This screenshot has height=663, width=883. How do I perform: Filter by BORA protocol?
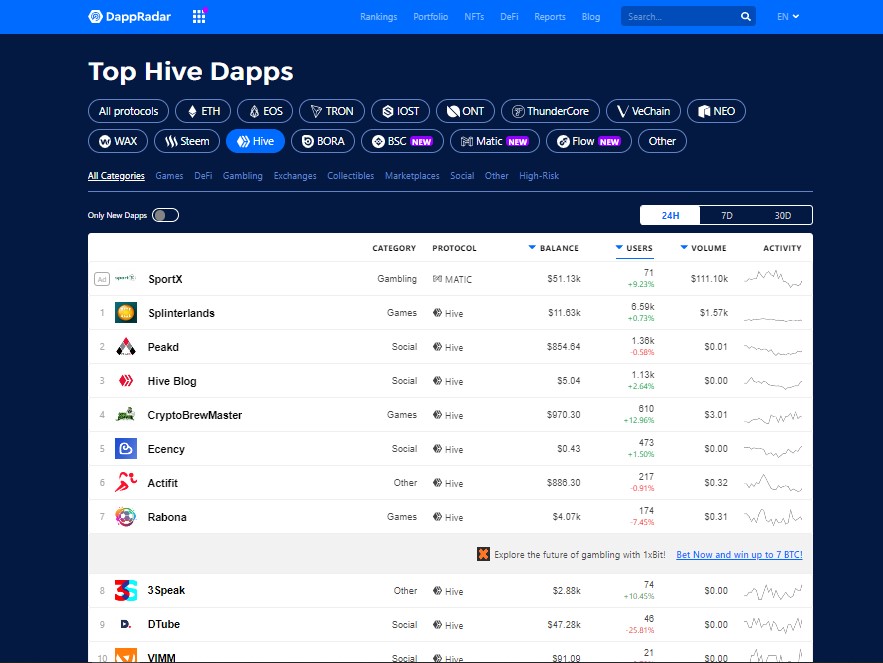click(323, 141)
